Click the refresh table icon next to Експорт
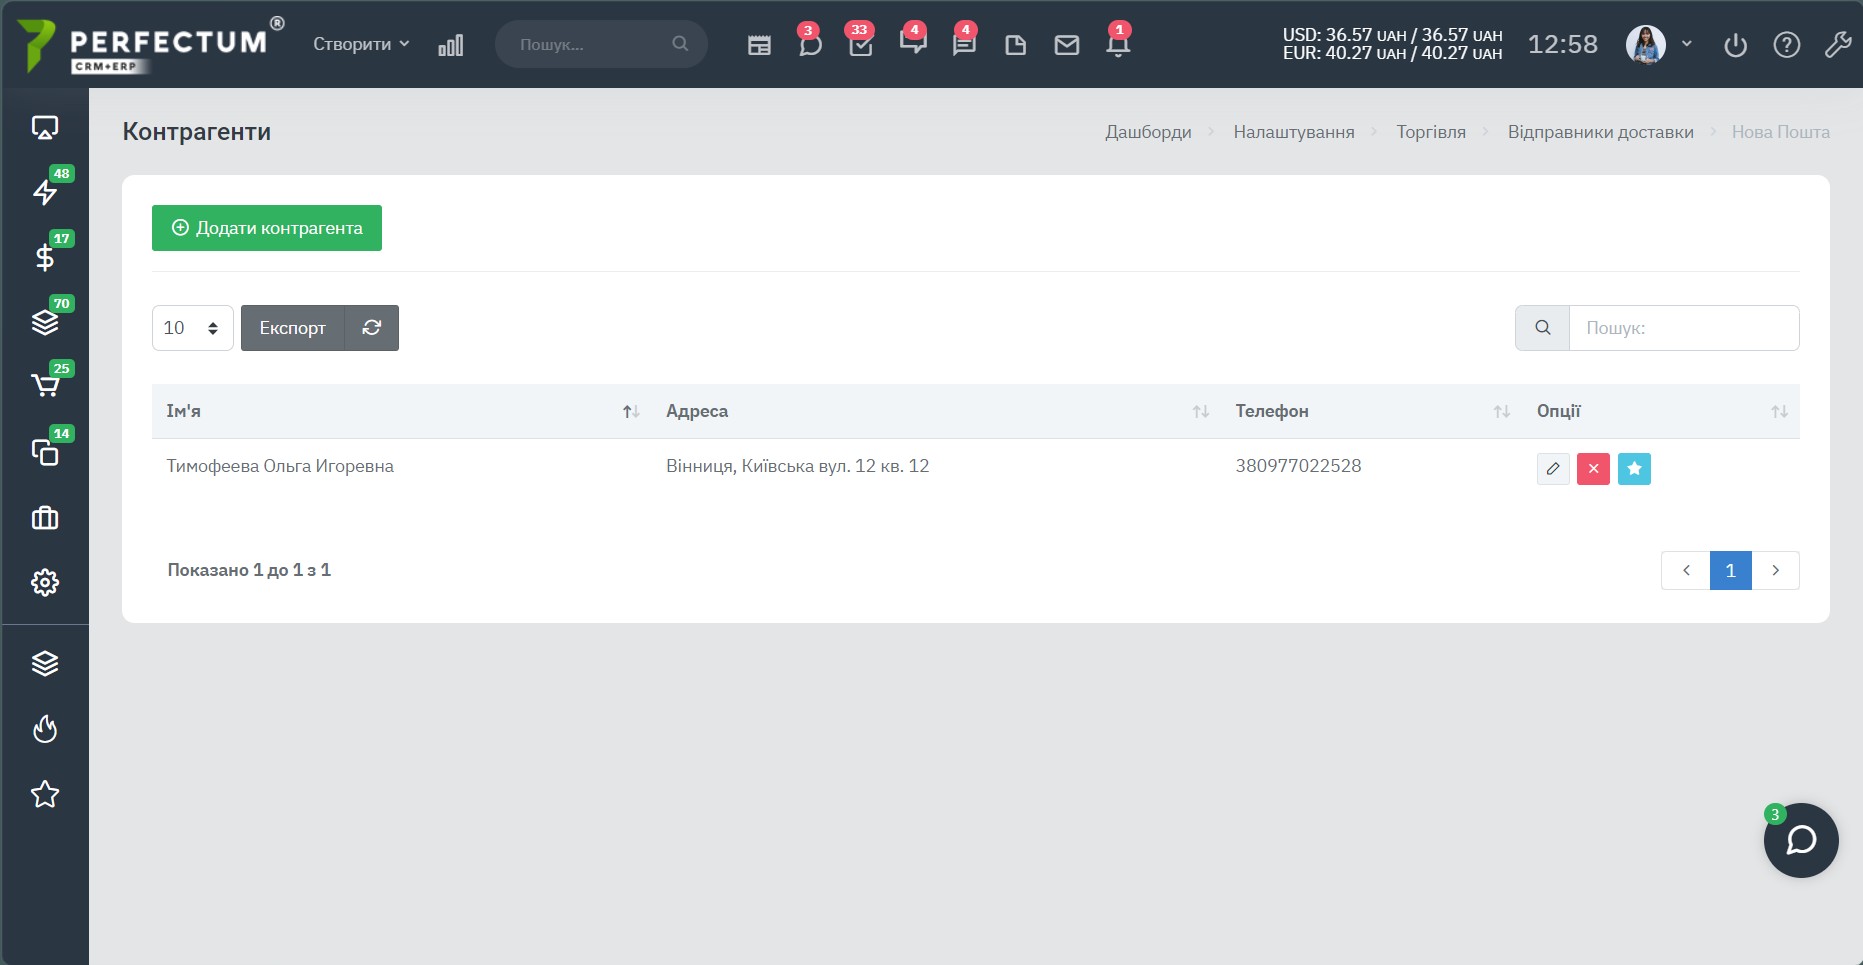Screen dimensions: 1863x965 [372, 328]
